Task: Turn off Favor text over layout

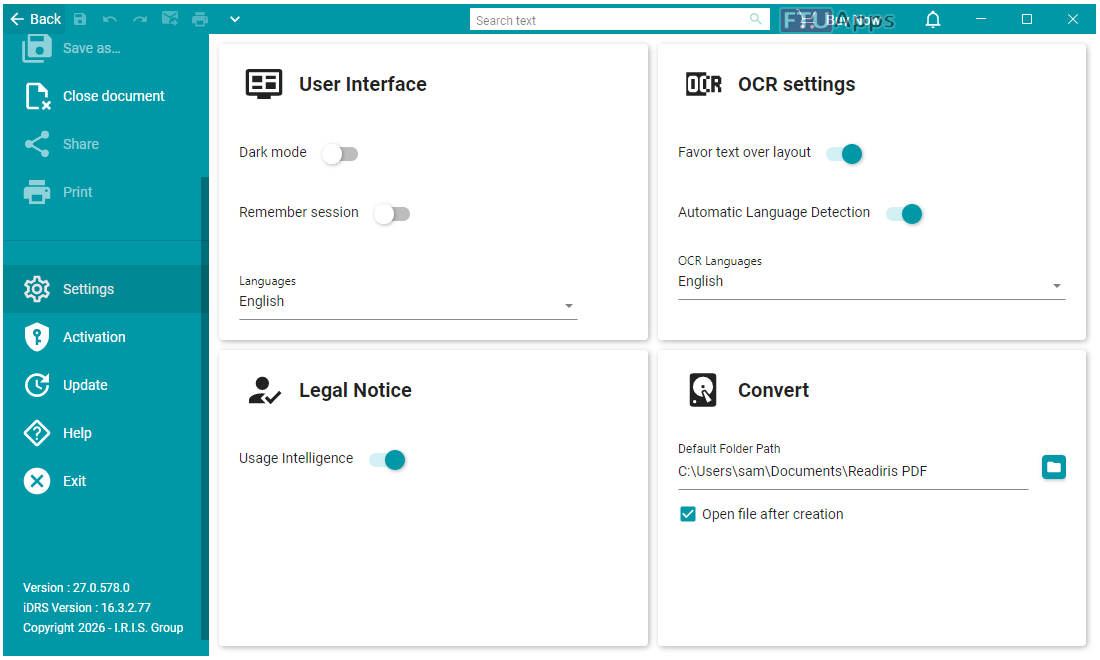Action: click(x=844, y=154)
